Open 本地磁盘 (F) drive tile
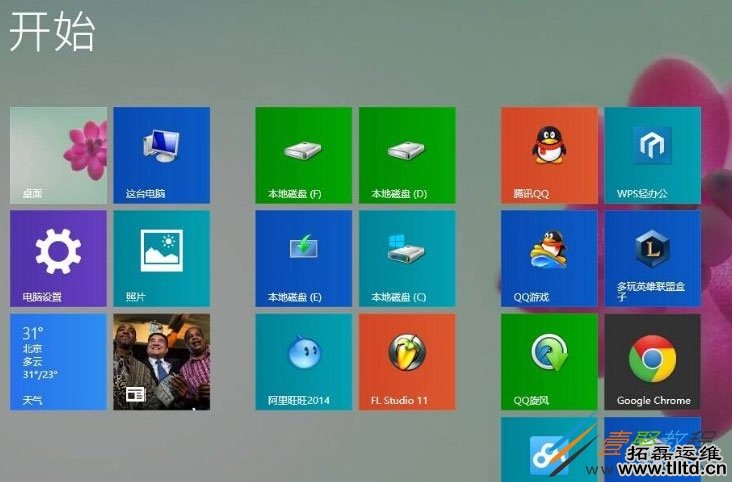732x482 pixels. click(x=303, y=155)
